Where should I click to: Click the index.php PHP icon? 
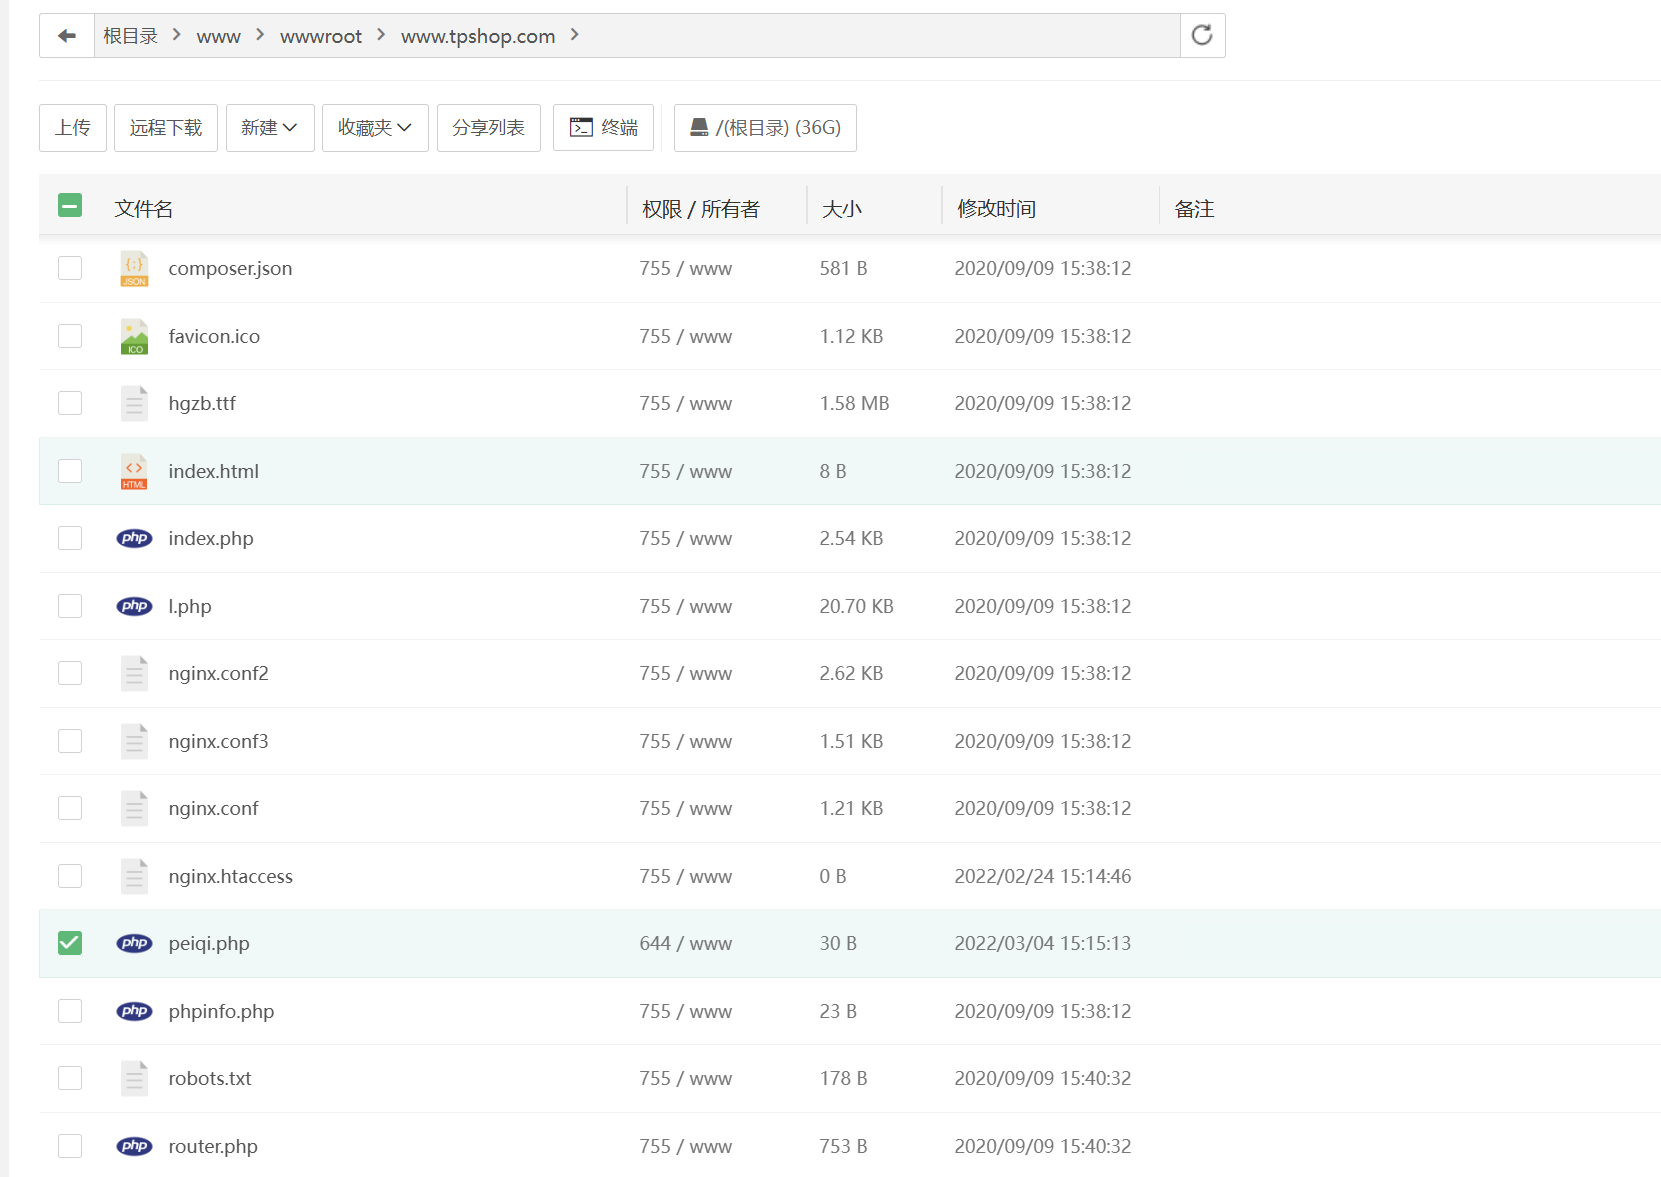coord(134,539)
